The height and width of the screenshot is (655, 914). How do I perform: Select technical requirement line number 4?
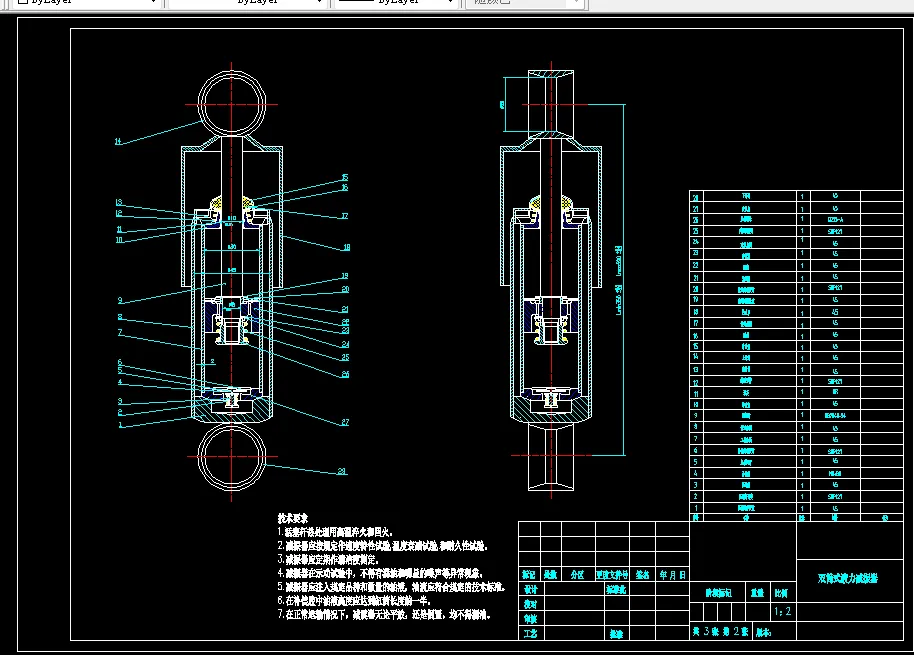380,573
